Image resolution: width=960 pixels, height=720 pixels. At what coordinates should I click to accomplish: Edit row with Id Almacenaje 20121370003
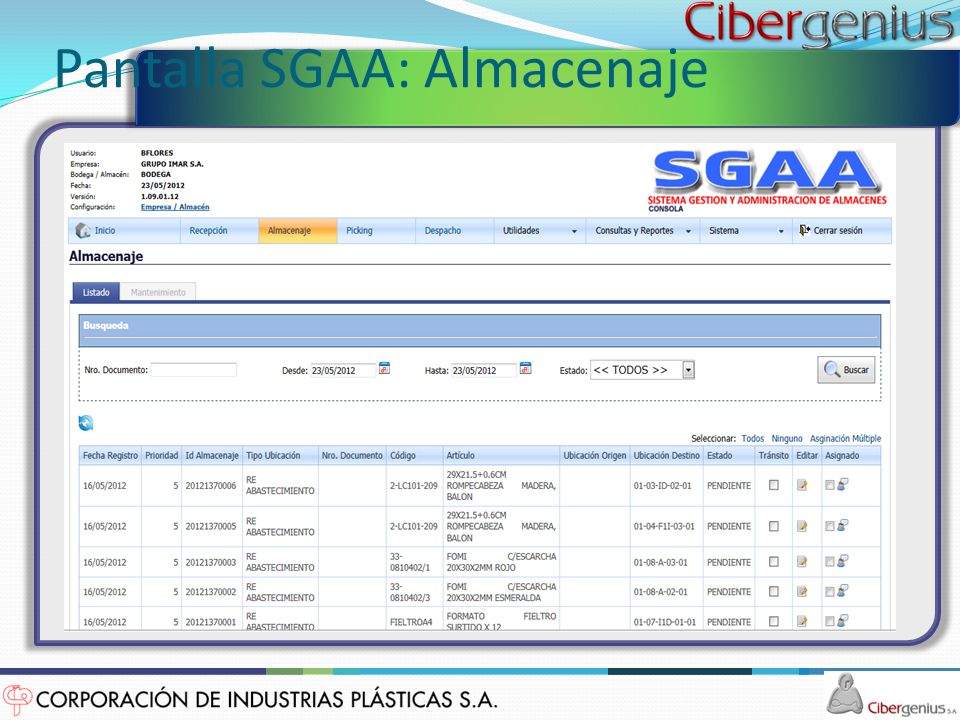[x=802, y=561]
